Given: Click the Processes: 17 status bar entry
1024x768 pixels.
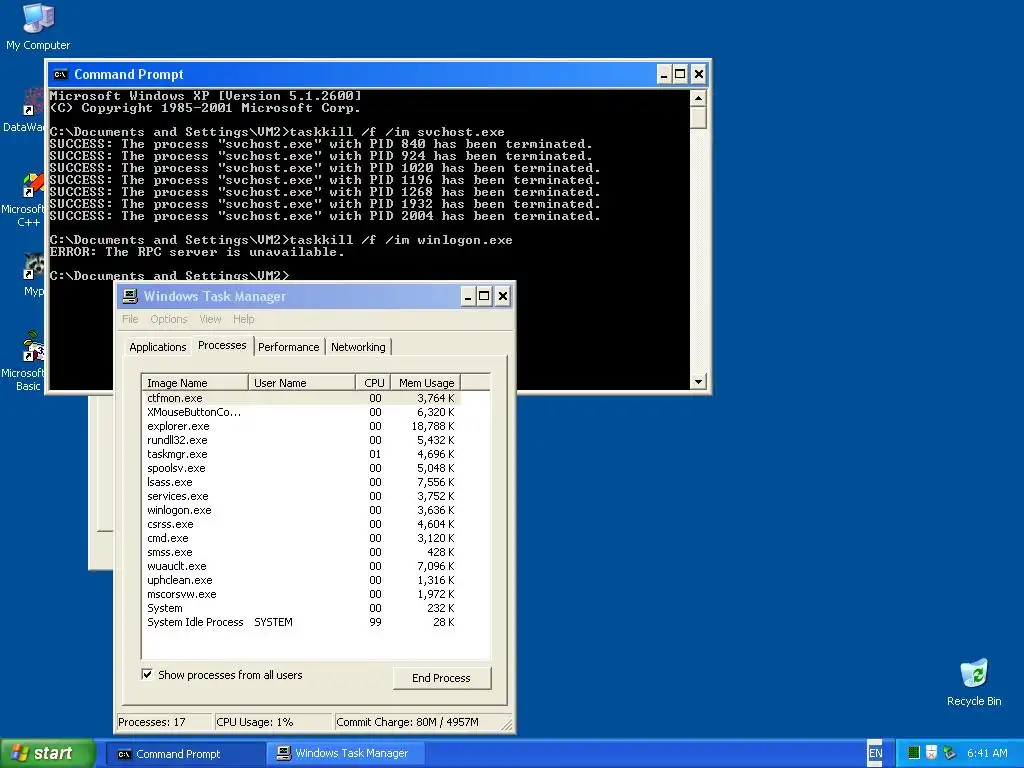Looking at the screenshot, I should click(x=165, y=722).
